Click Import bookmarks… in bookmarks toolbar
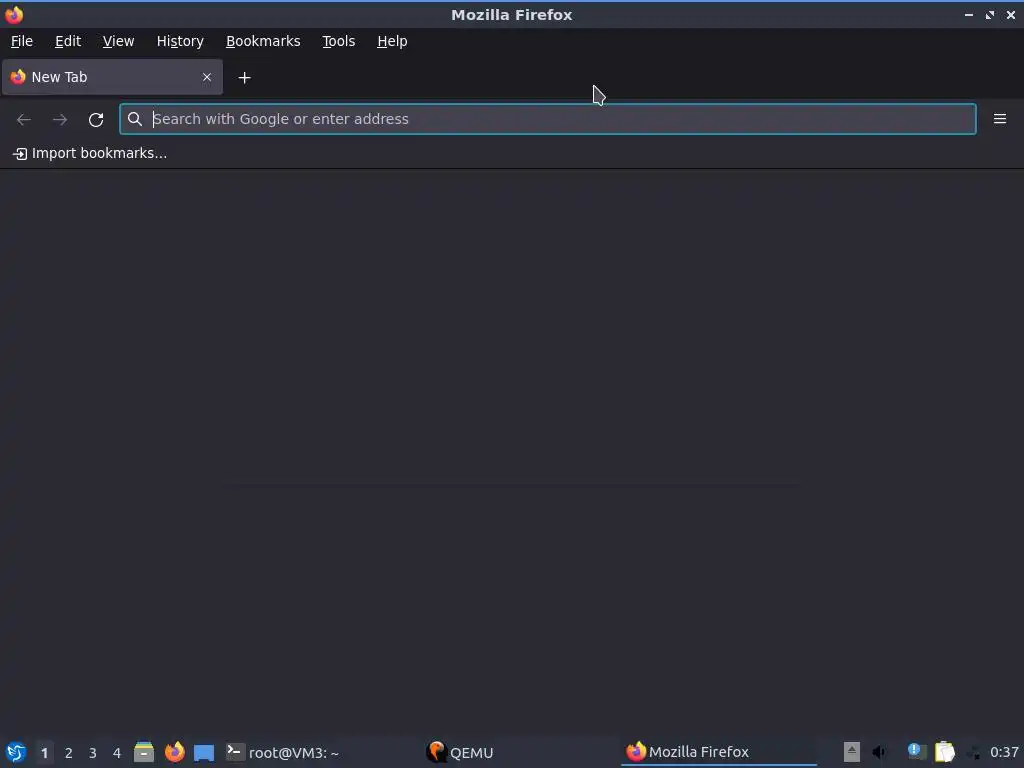The width and height of the screenshot is (1024, 768). click(x=90, y=153)
